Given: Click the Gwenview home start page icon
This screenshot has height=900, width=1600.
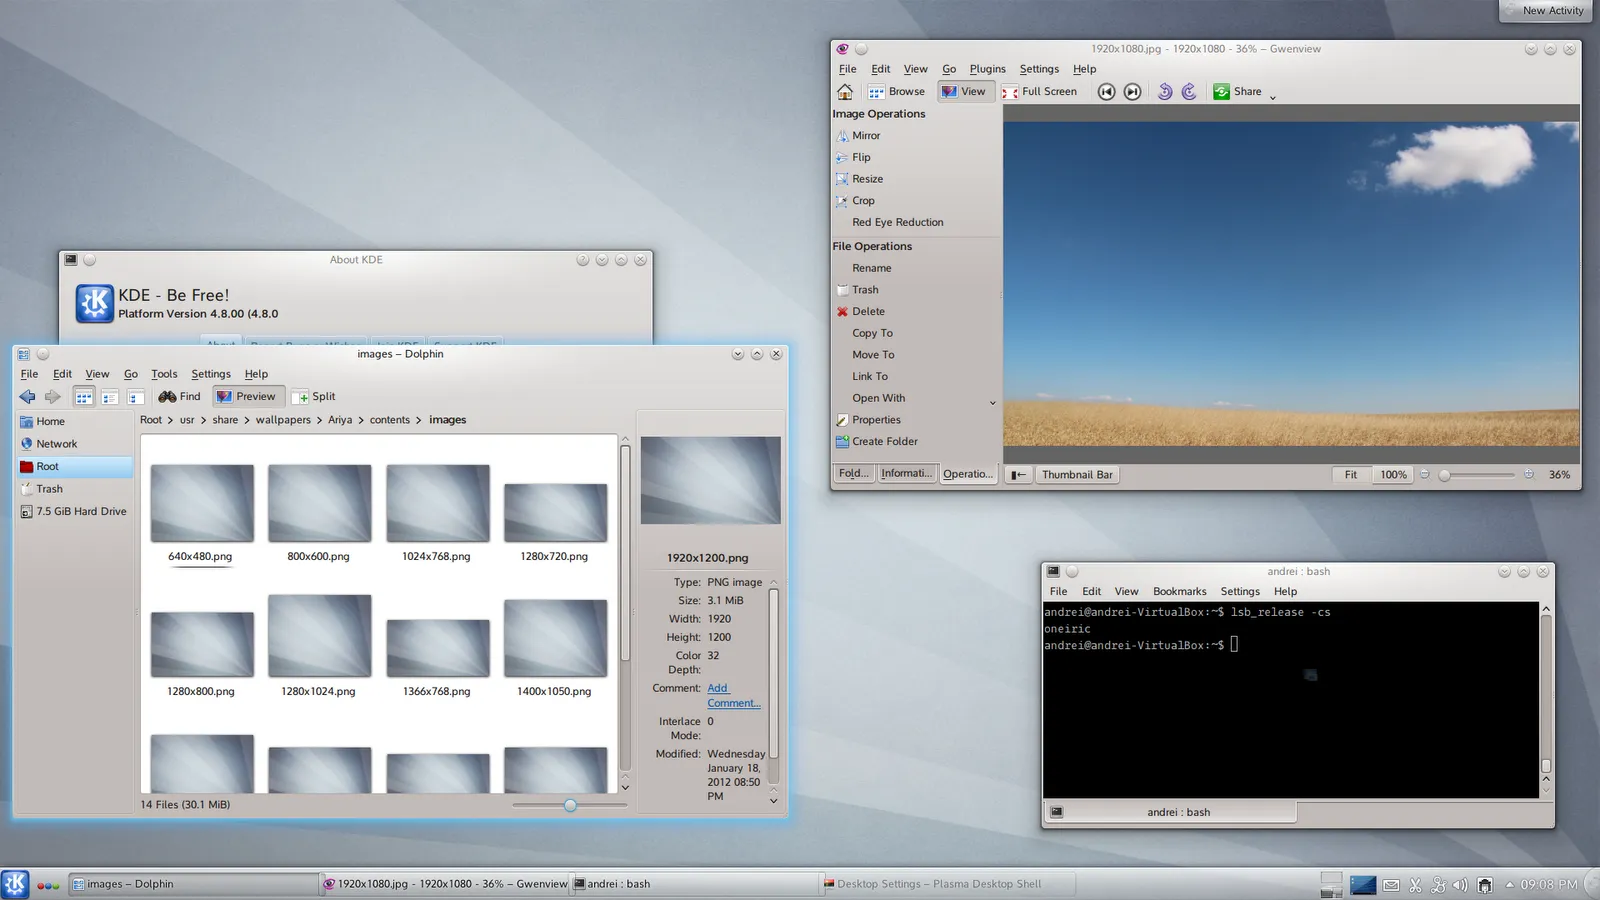Looking at the screenshot, I should tap(845, 92).
